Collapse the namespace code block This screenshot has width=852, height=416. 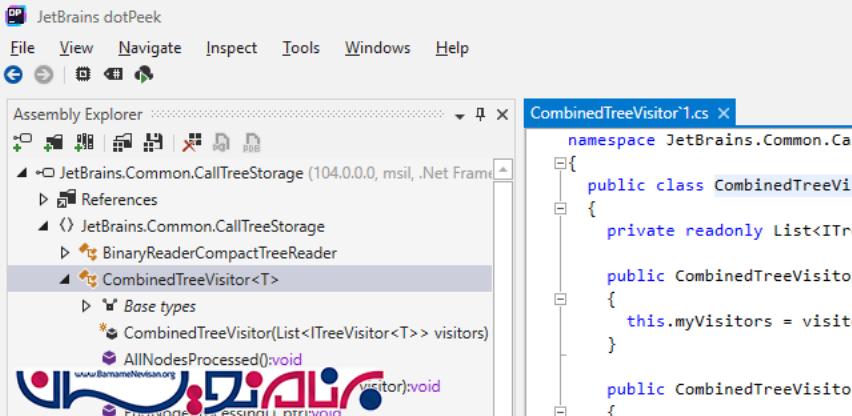[560, 163]
